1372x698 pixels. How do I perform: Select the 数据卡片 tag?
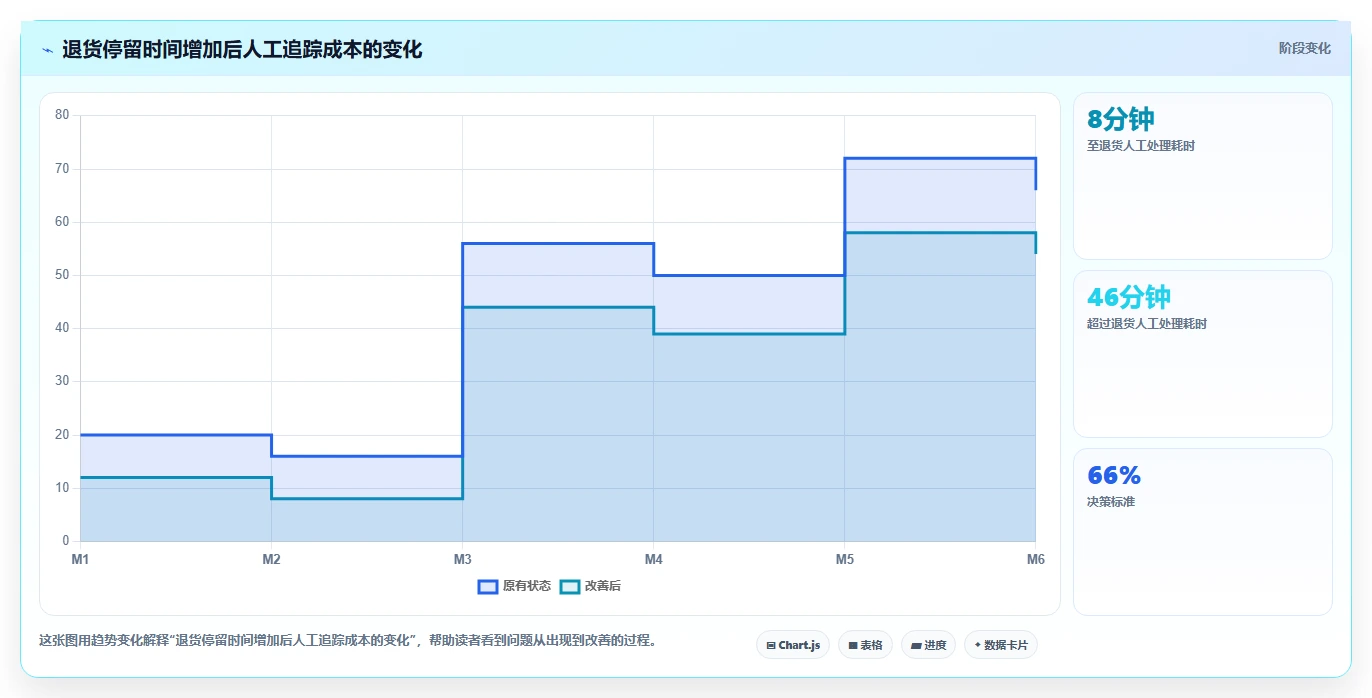(1001, 645)
